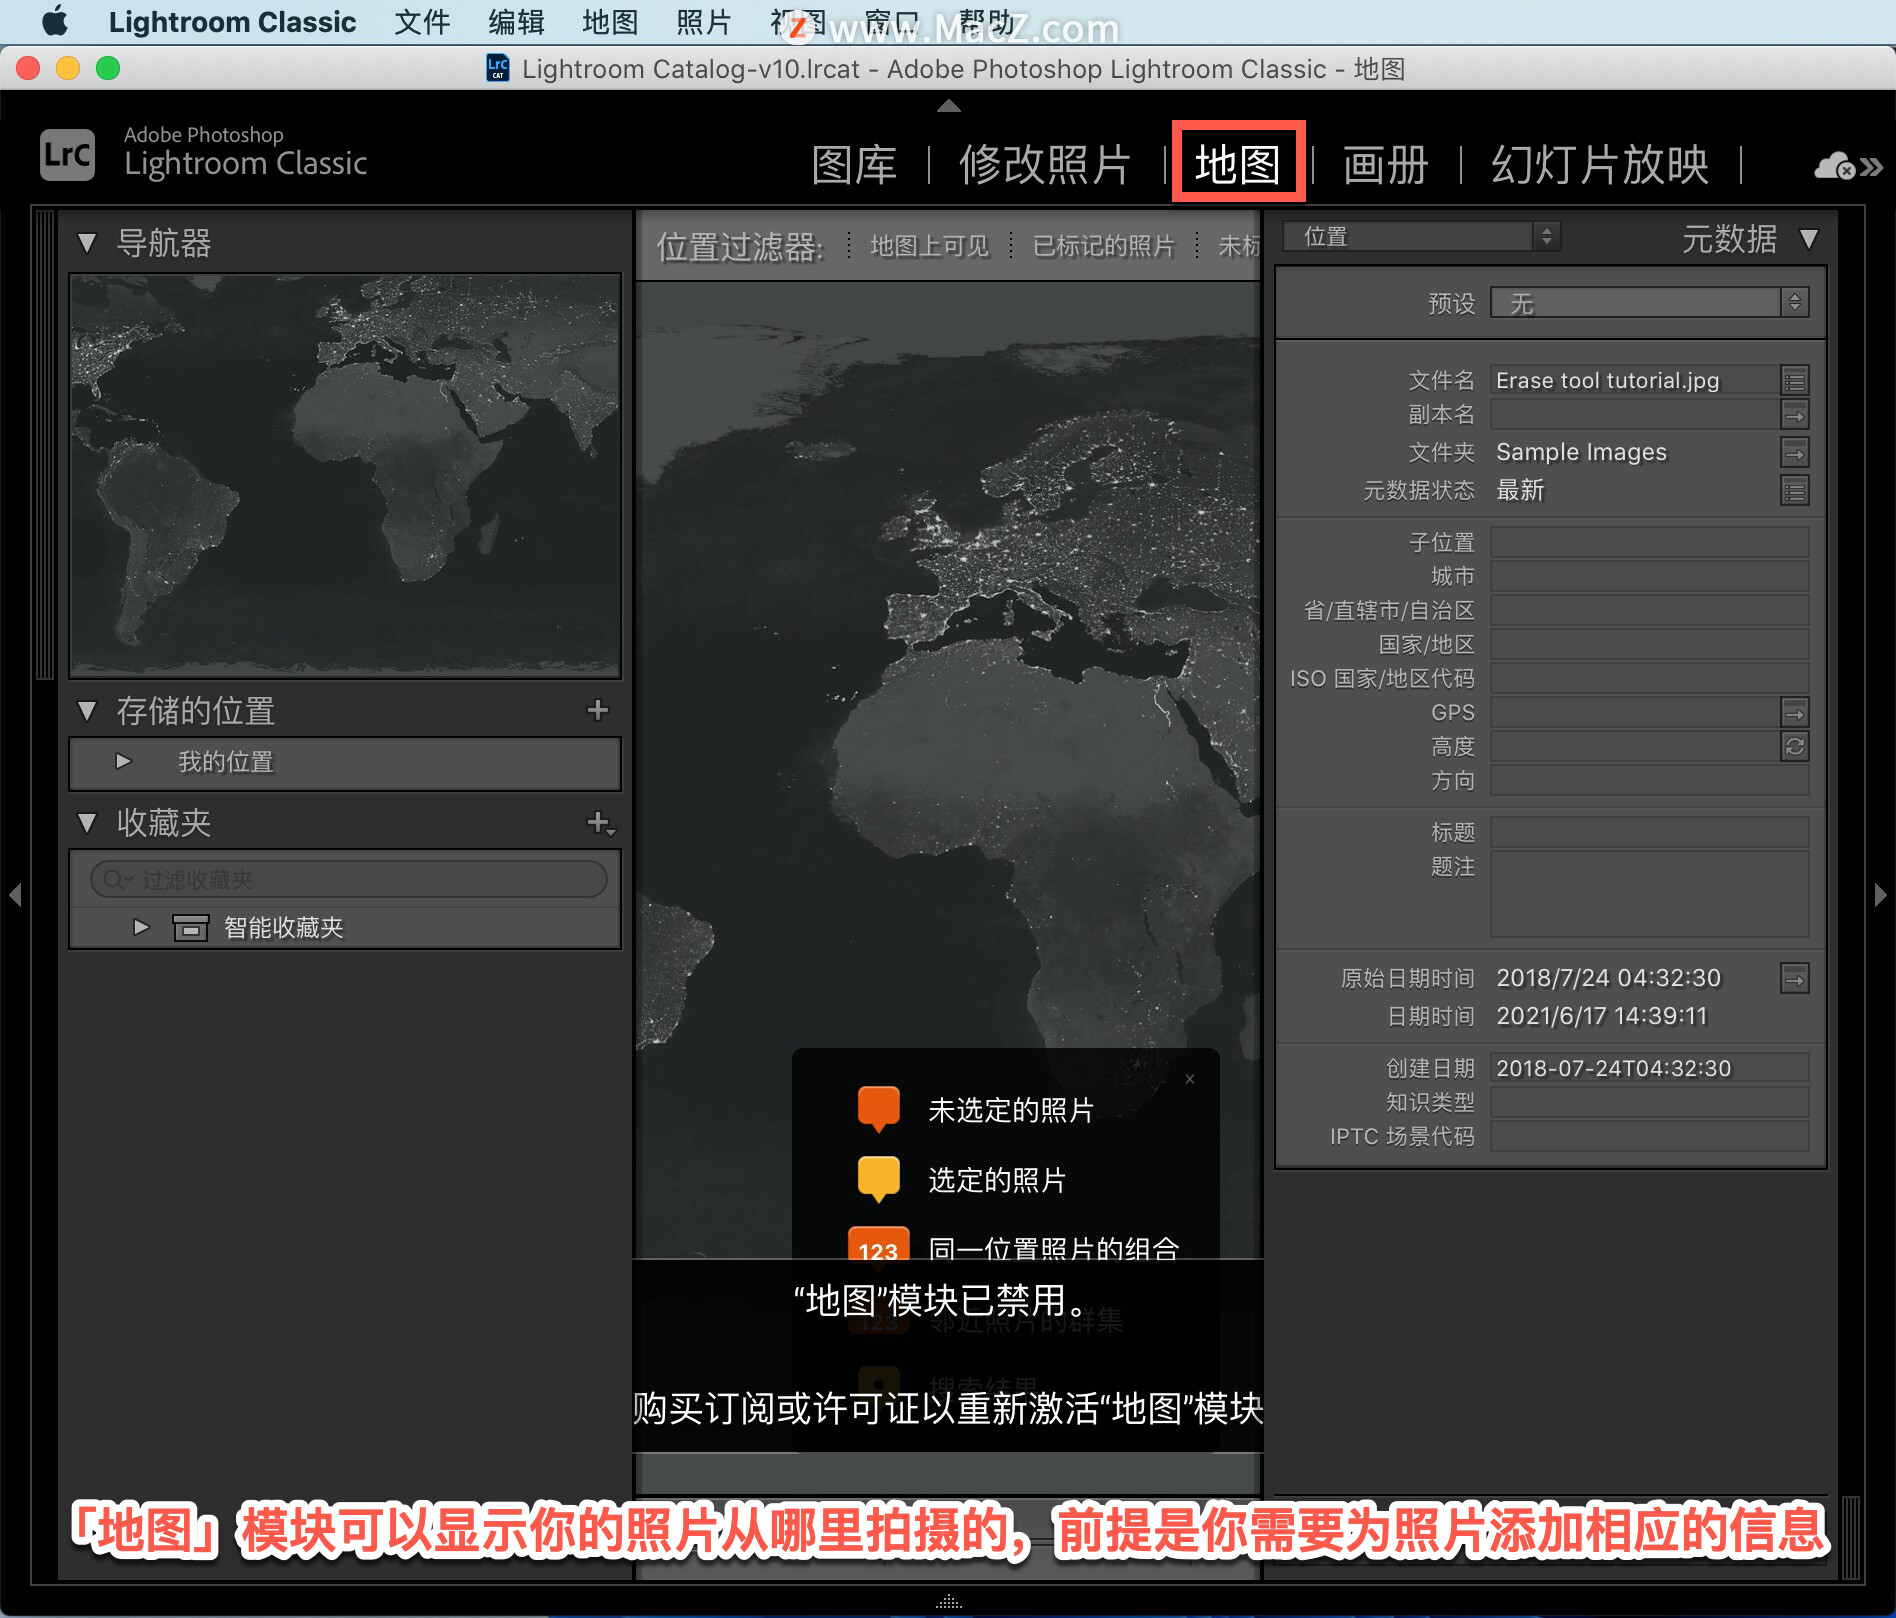The height and width of the screenshot is (1618, 1896).
Task: Click the 省/直辖市/自治区 field
Action: [1649, 610]
